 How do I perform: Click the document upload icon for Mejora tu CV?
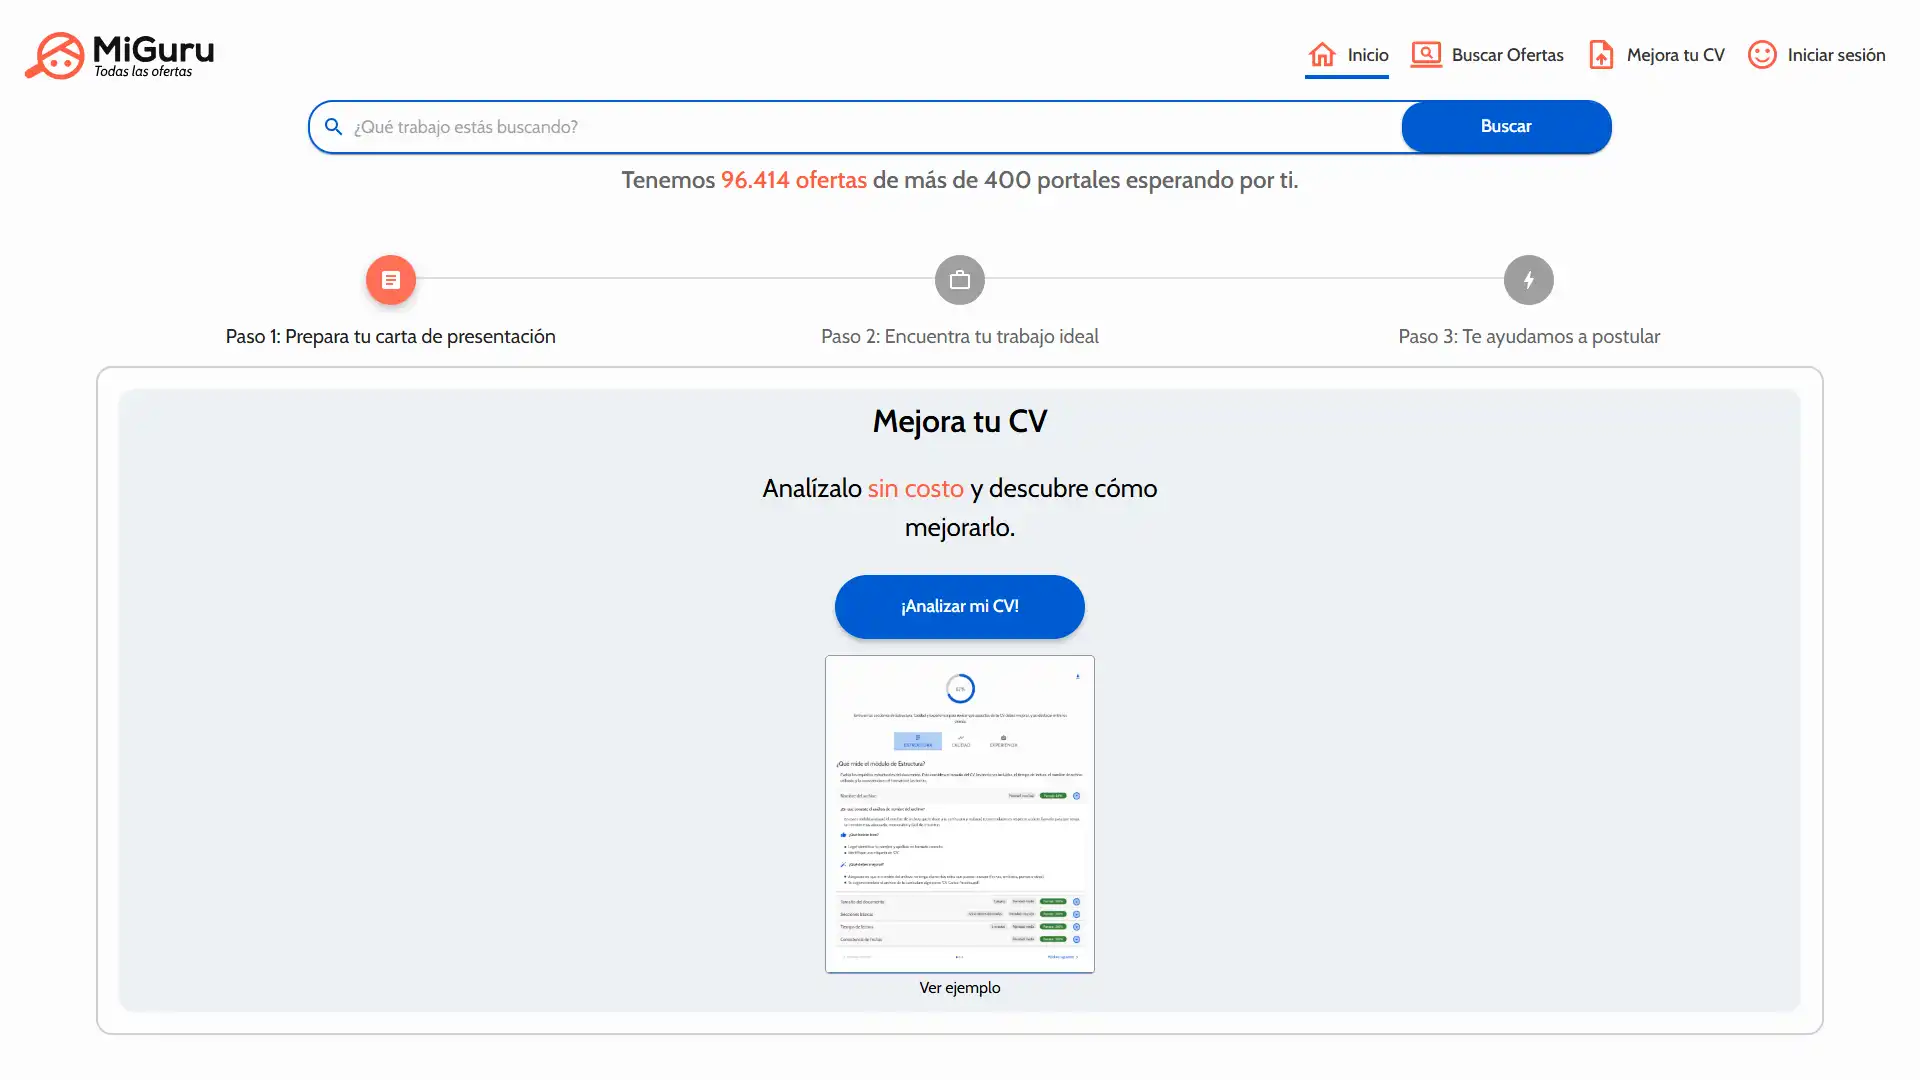[x=1601, y=54]
